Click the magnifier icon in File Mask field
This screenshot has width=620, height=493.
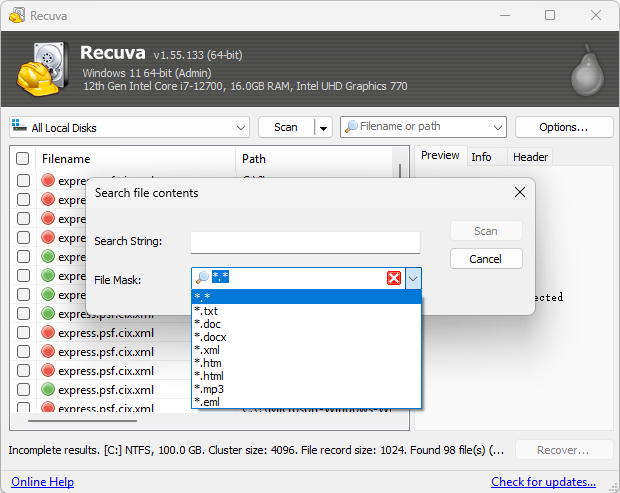click(x=202, y=278)
